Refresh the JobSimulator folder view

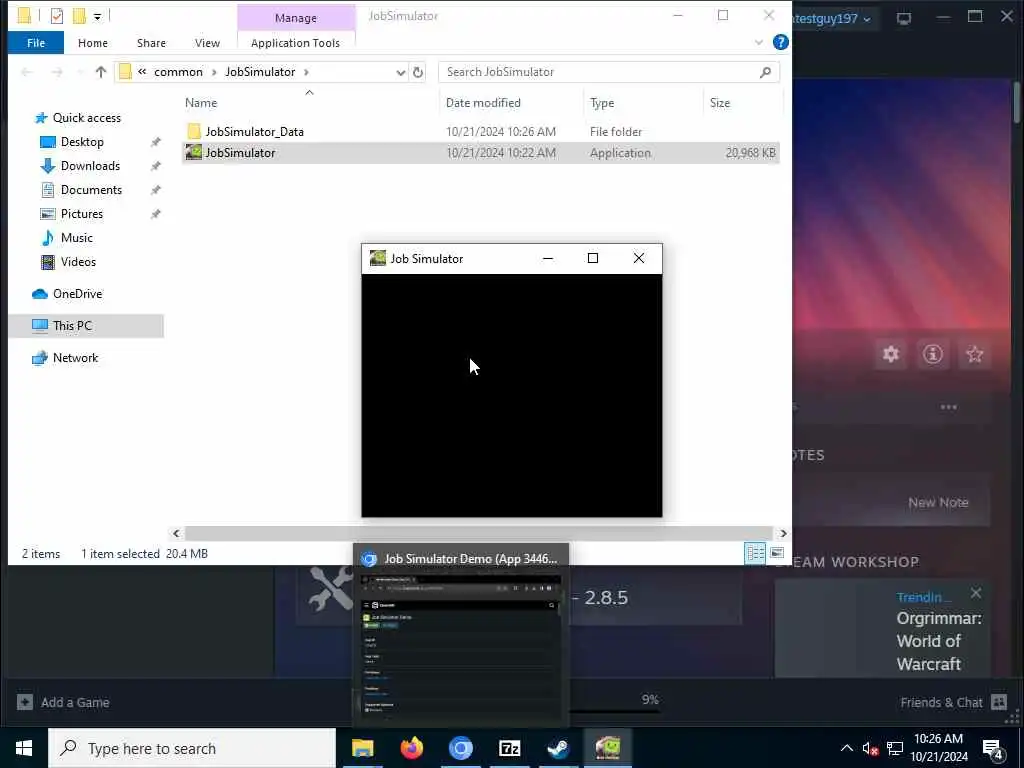click(x=418, y=72)
